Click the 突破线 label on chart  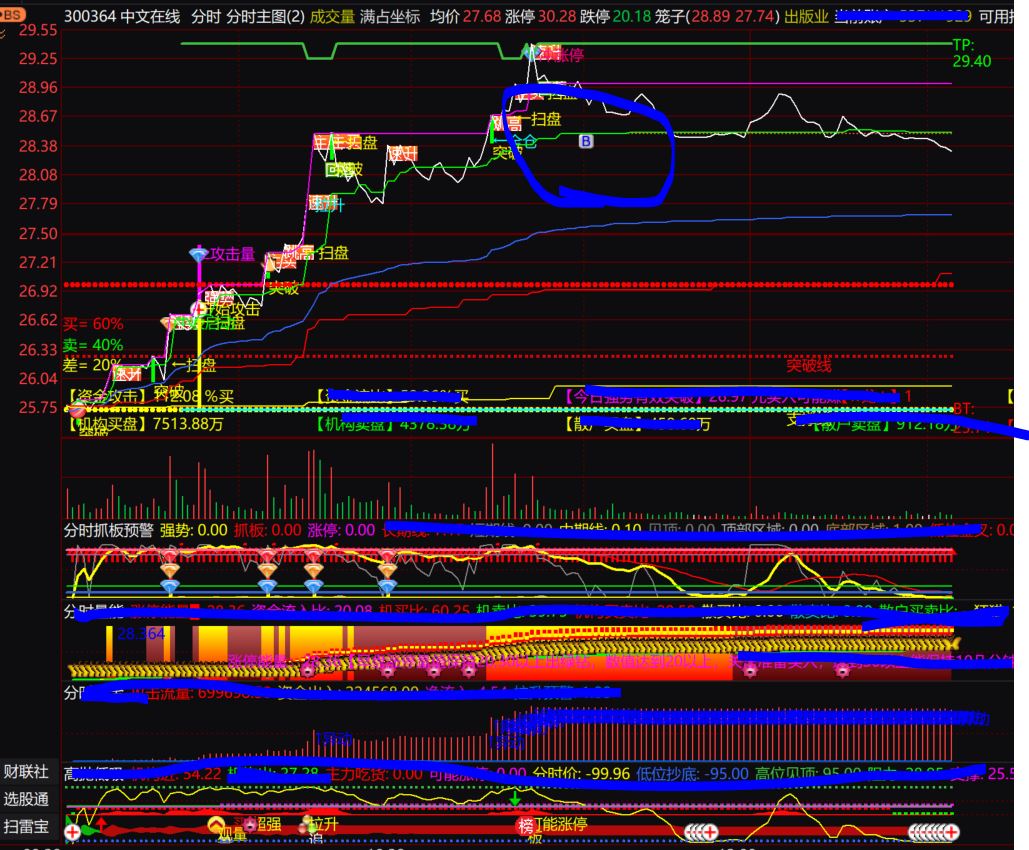click(808, 366)
